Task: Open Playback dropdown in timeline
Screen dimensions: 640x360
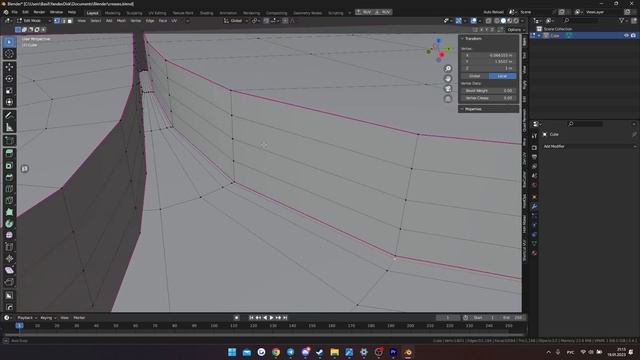Action: (27, 318)
